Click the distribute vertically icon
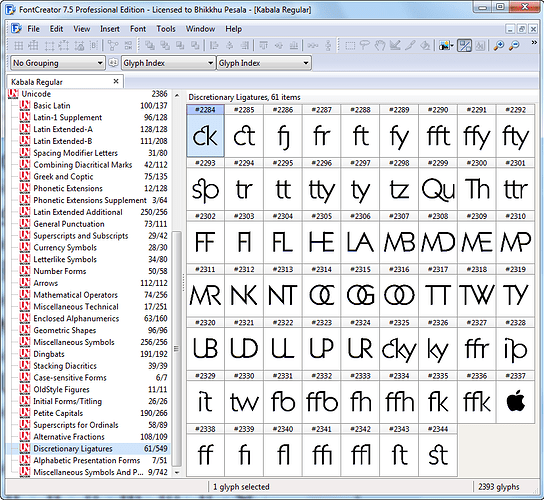This screenshot has height=500, width=544. [328, 45]
